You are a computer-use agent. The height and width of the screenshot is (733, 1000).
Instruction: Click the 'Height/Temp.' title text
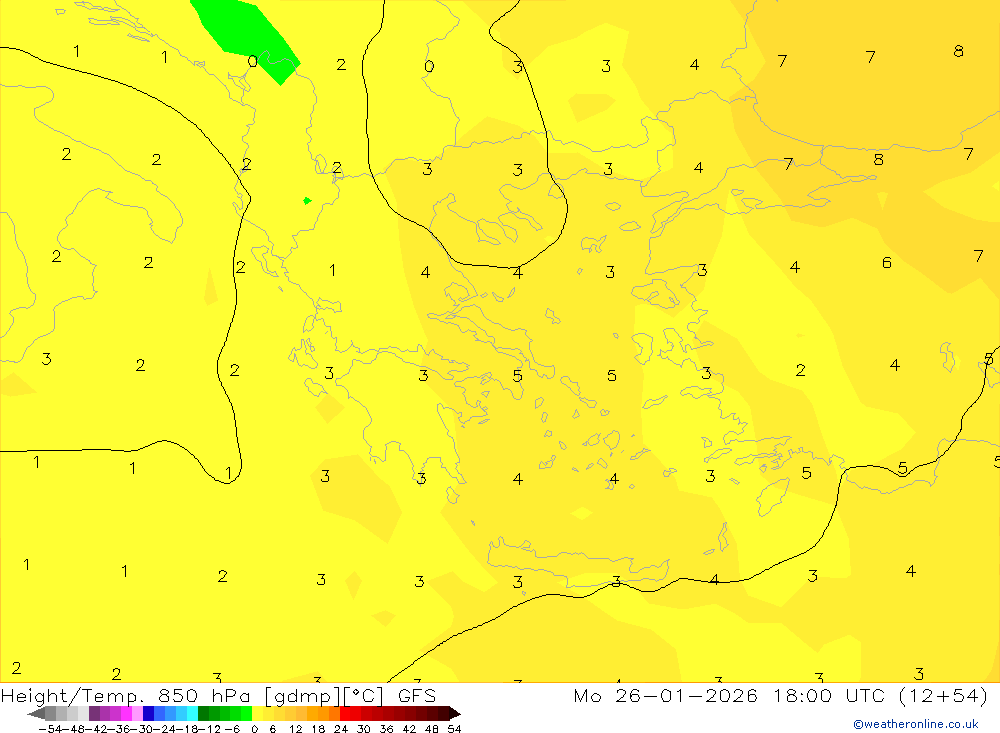pyautogui.click(x=73, y=696)
